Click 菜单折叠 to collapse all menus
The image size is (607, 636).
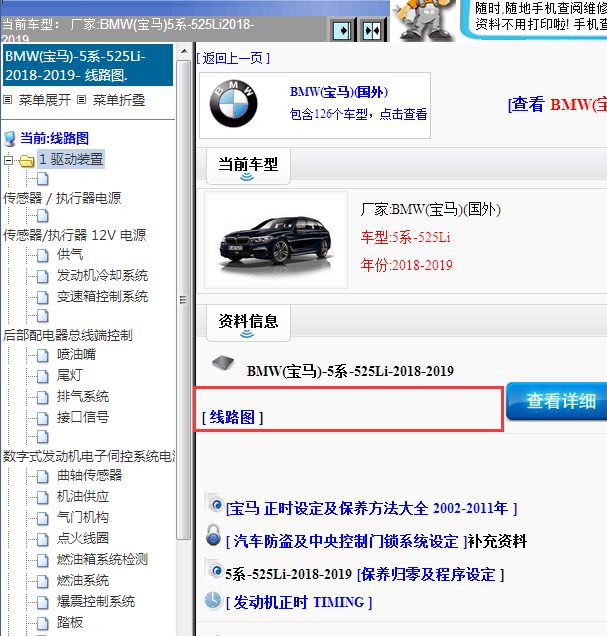[x=119, y=100]
